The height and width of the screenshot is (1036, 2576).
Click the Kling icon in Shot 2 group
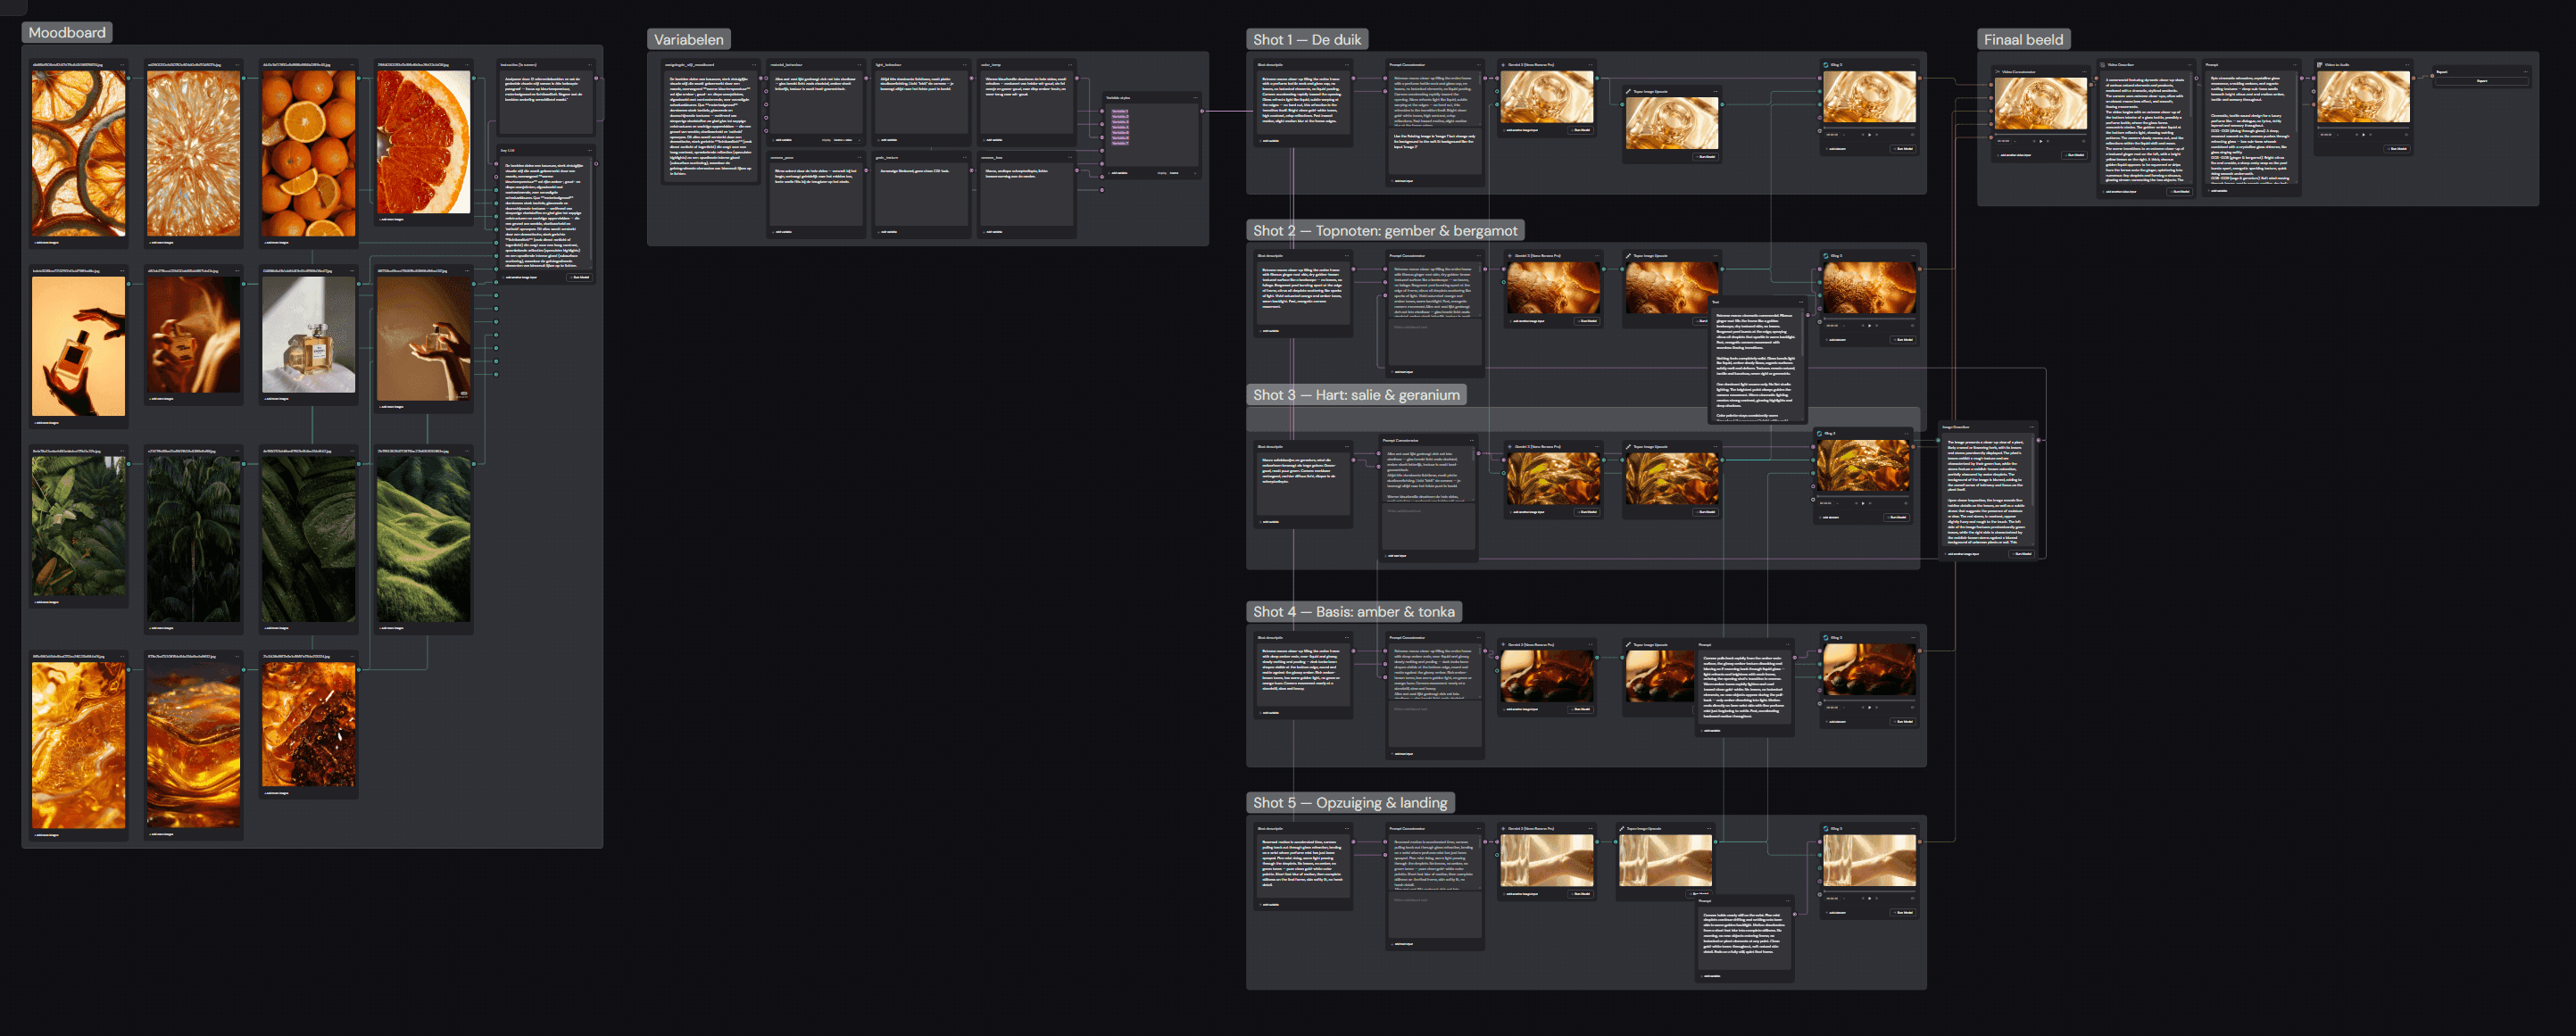click(1826, 256)
